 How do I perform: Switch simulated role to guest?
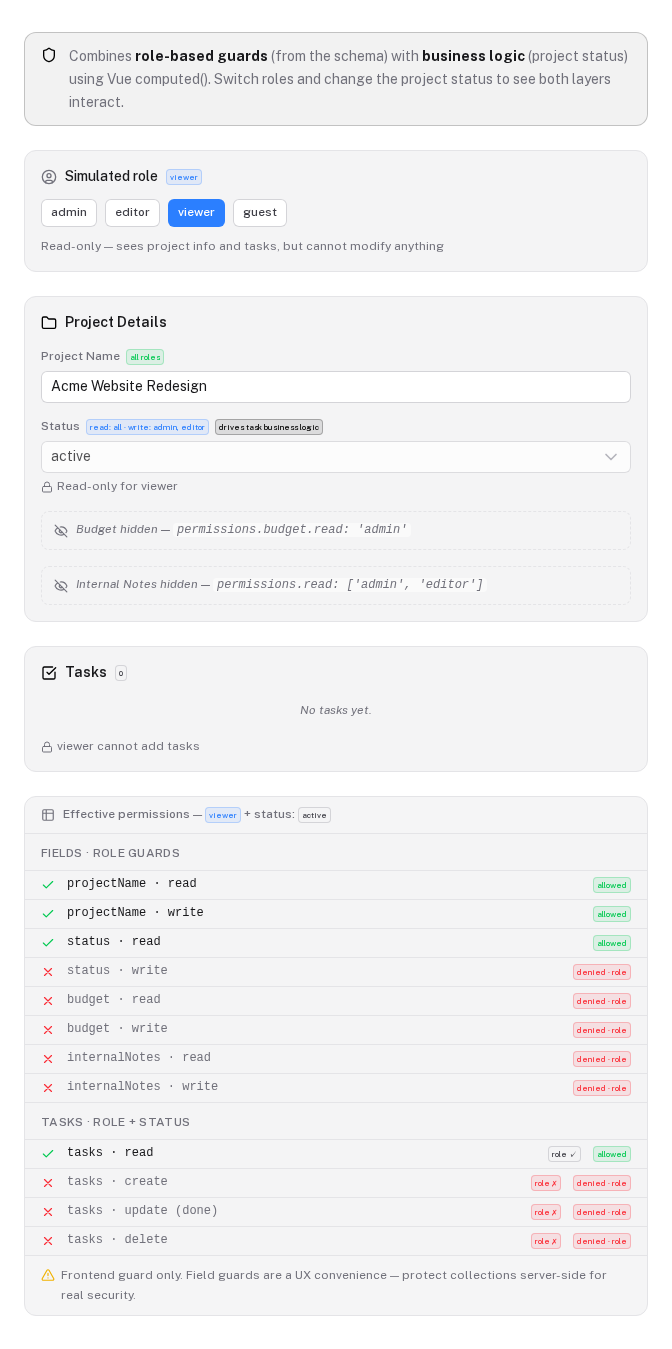[260, 213]
